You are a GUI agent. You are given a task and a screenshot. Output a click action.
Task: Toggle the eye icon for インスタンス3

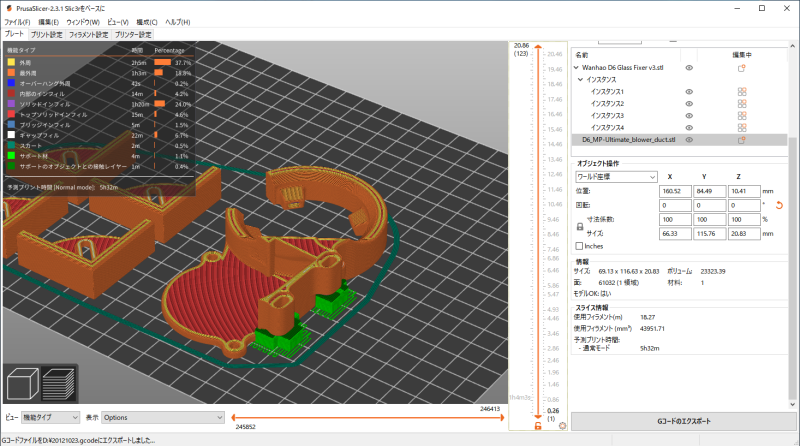tap(689, 116)
